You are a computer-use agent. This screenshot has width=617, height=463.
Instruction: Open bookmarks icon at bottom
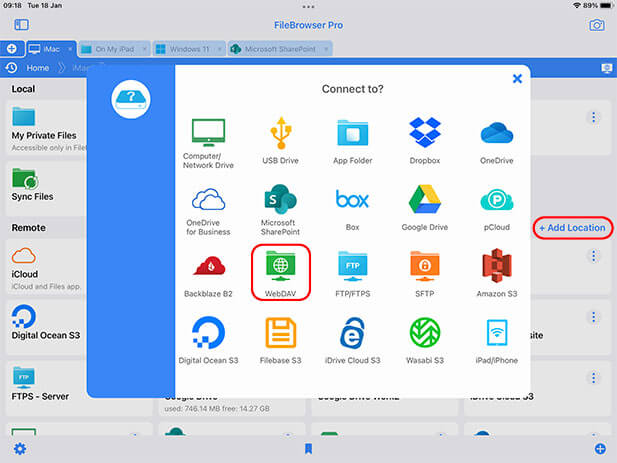[308, 449]
